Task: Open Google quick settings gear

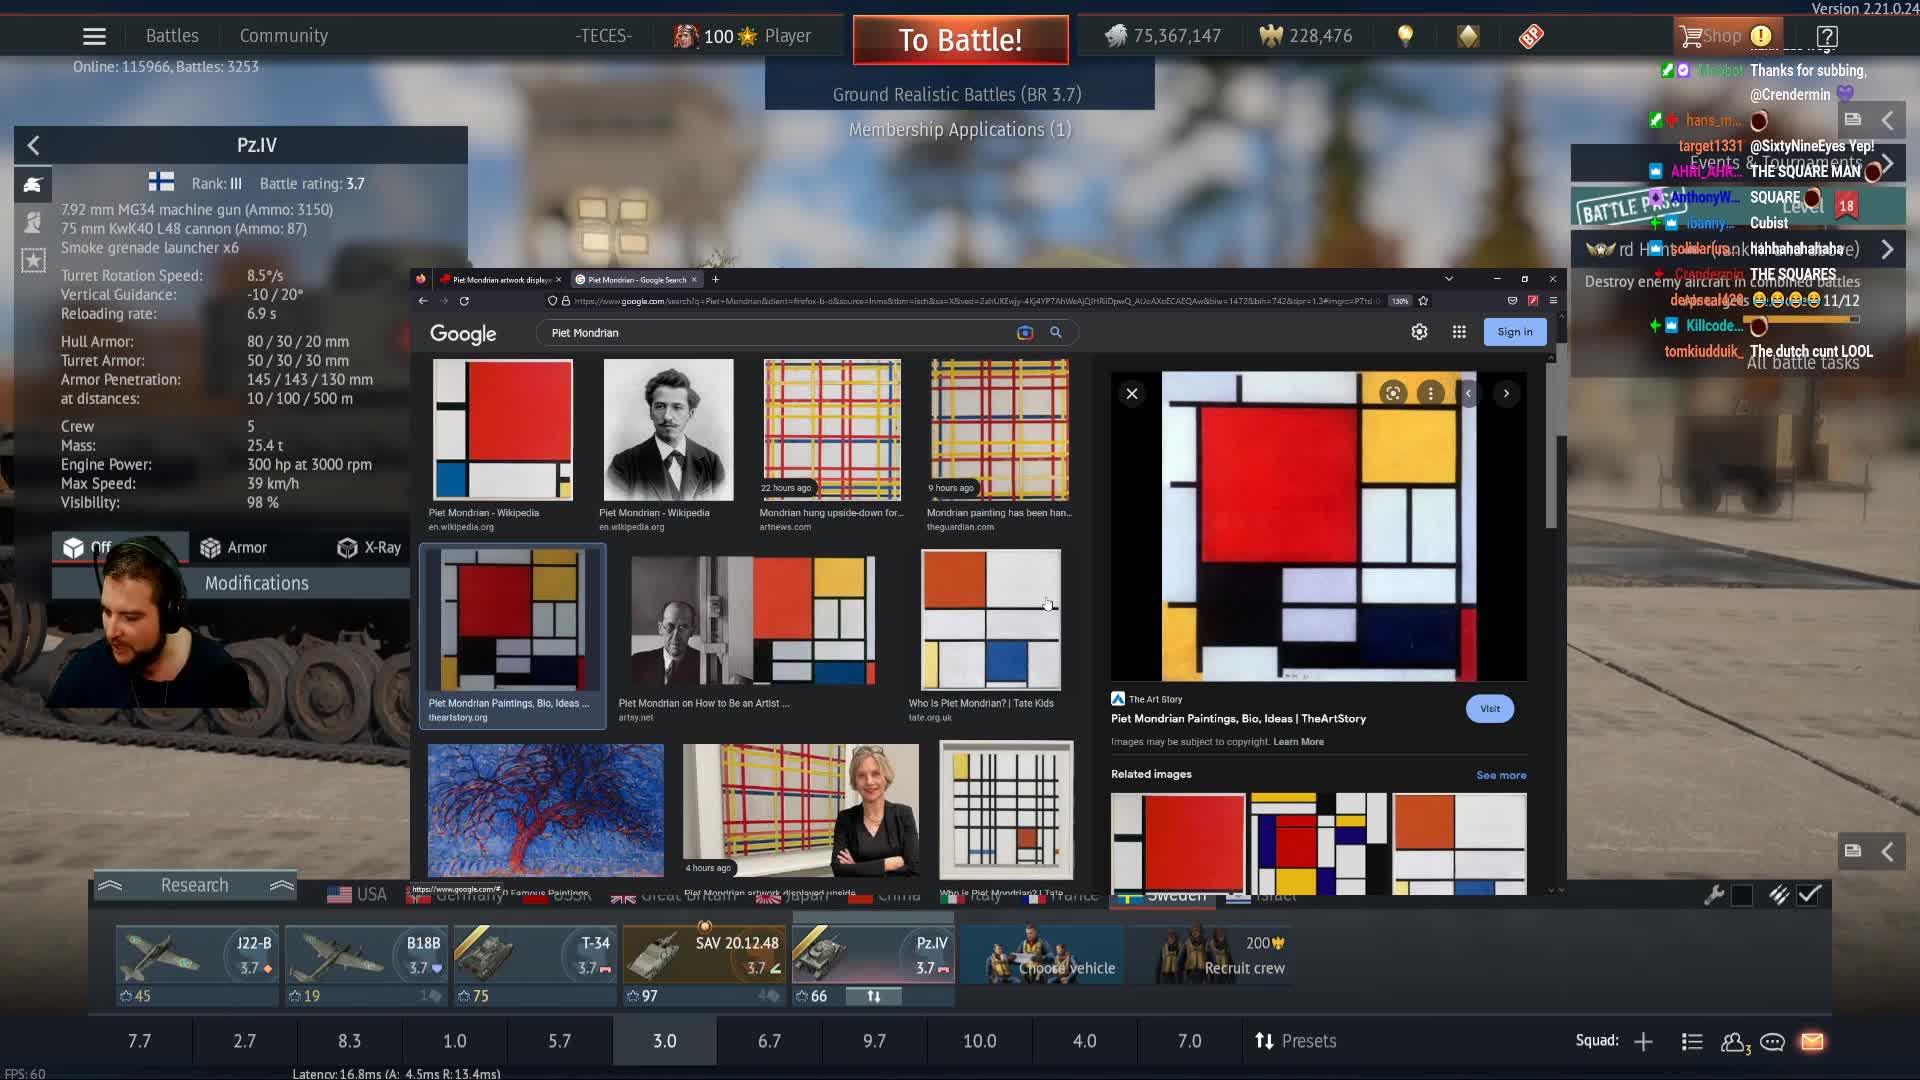Action: [1419, 332]
